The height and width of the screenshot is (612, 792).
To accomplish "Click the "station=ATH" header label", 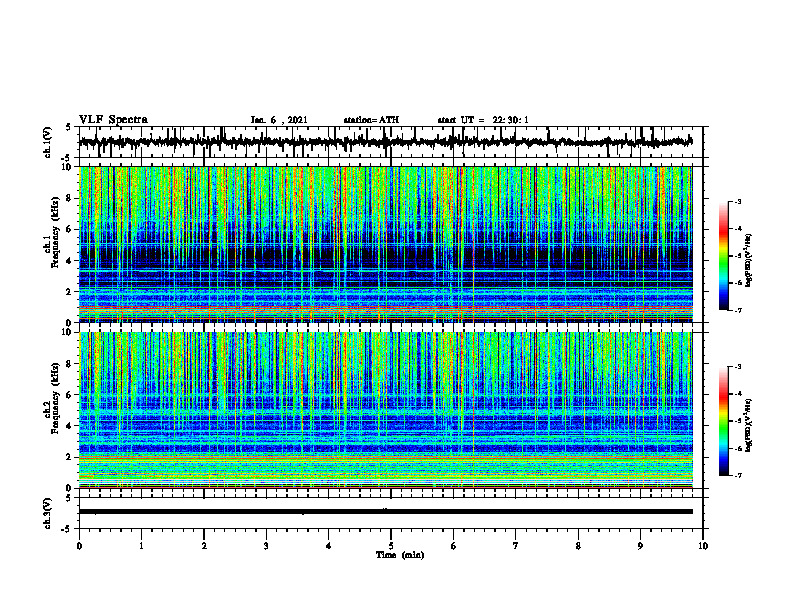I will coord(371,120).
